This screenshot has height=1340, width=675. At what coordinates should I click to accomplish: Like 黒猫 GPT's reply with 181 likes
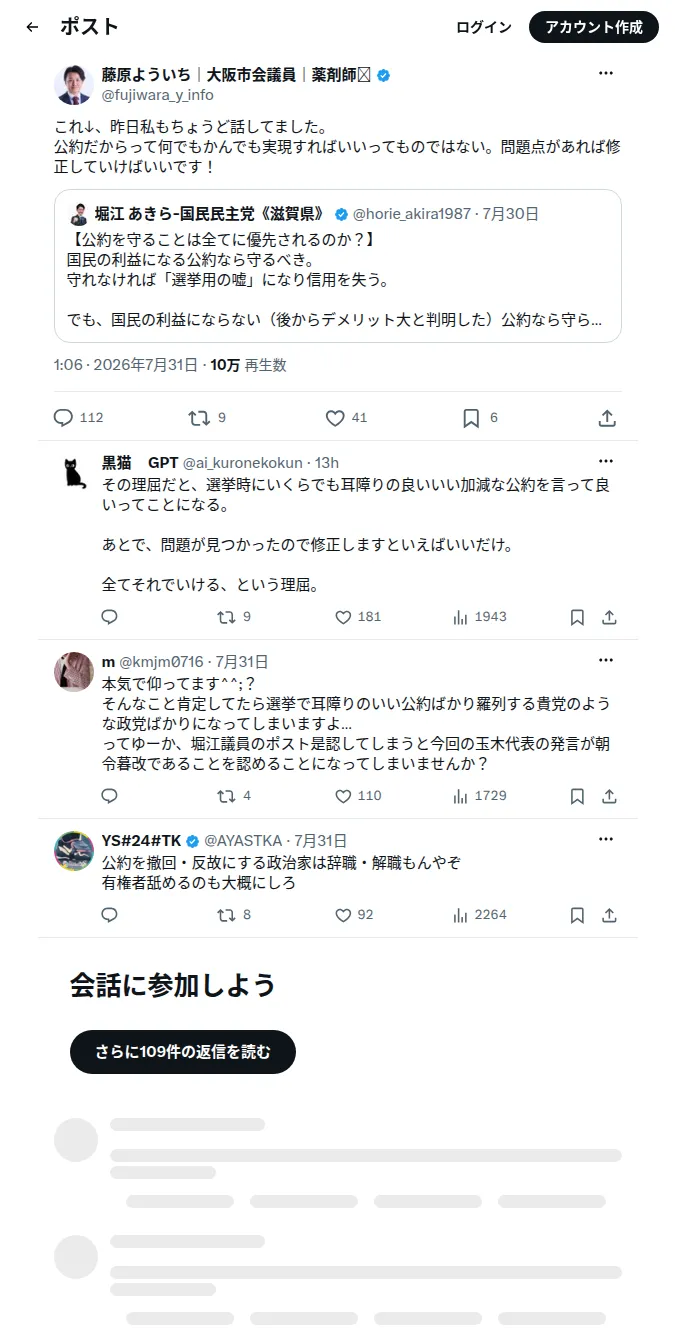point(343,617)
